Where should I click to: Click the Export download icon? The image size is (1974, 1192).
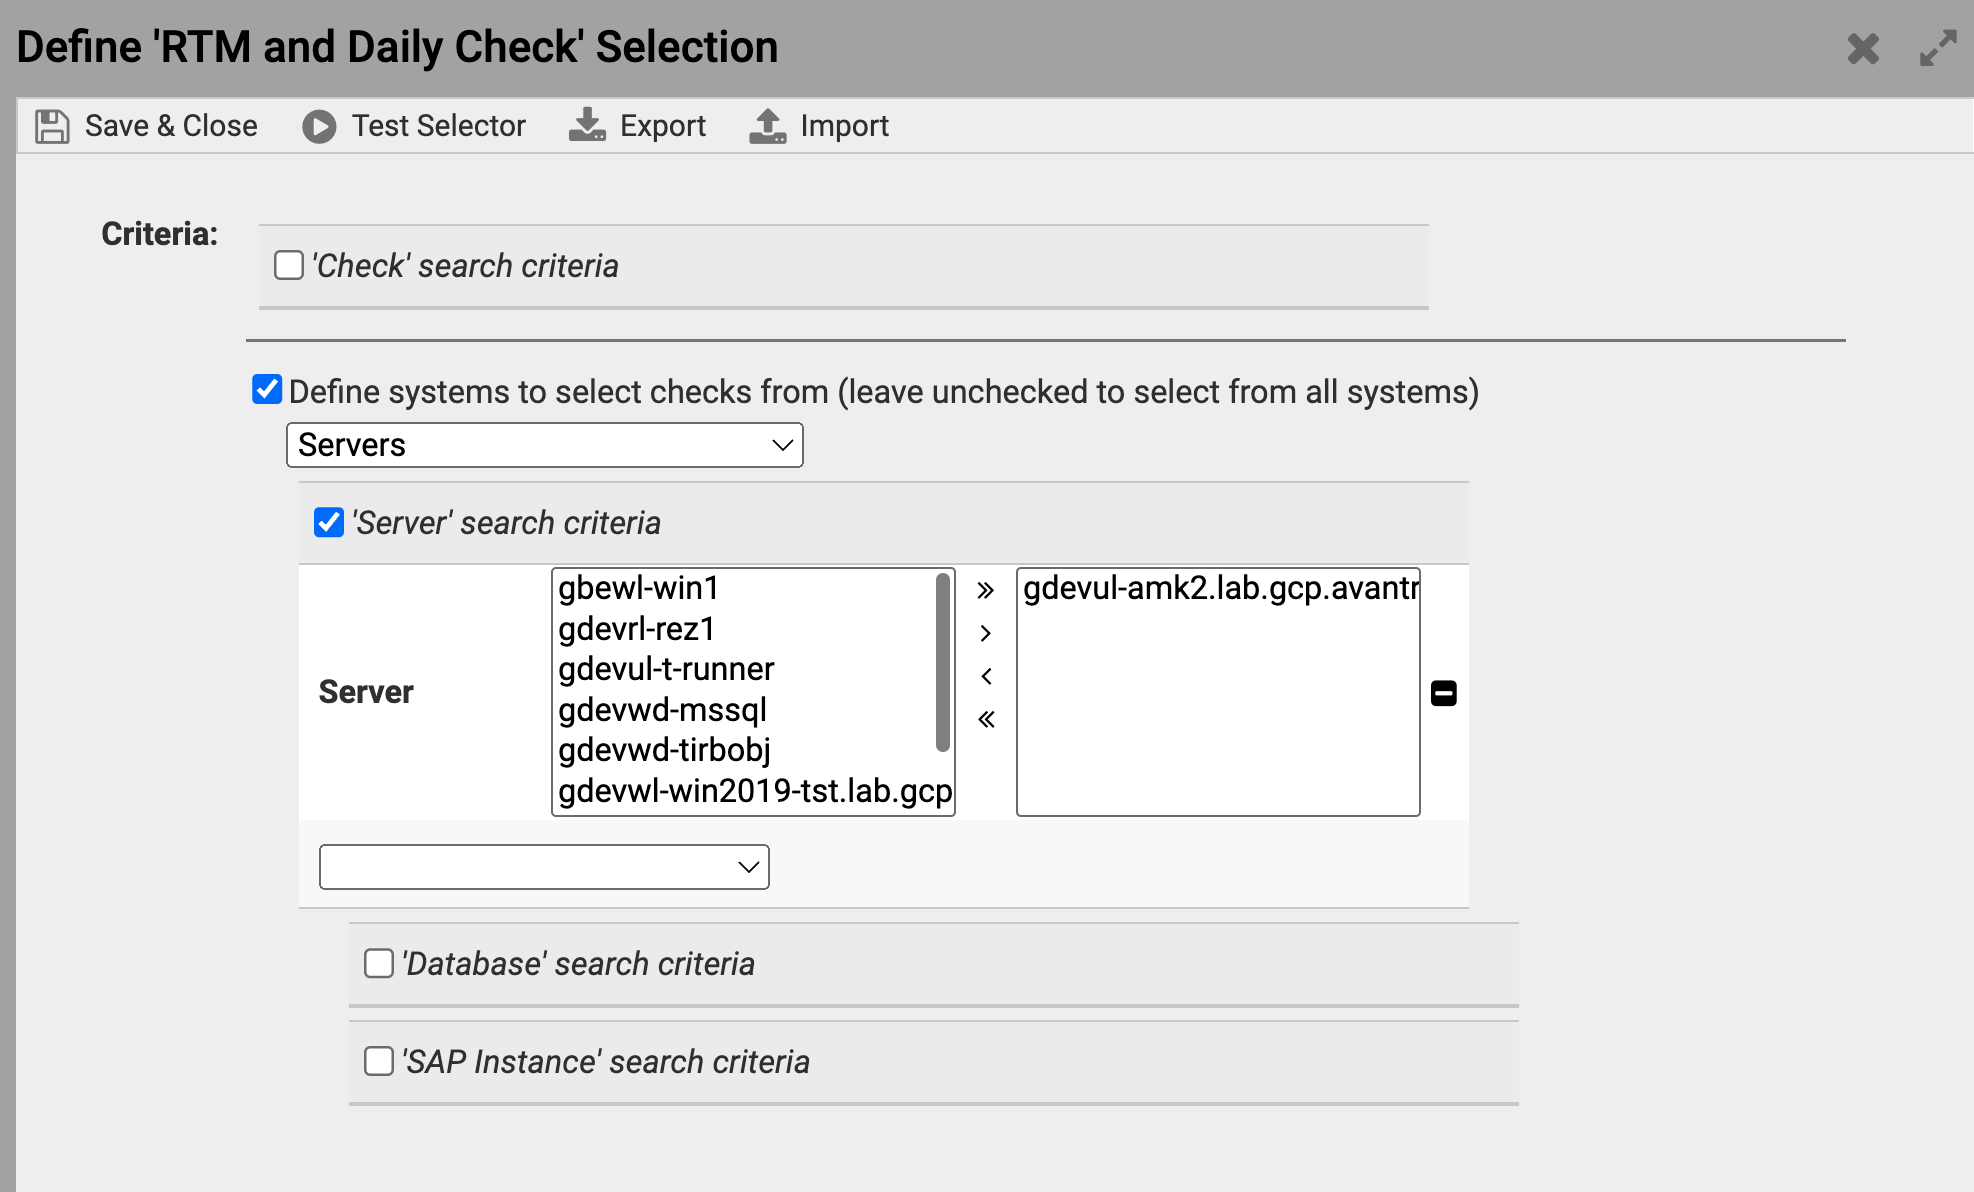(587, 126)
